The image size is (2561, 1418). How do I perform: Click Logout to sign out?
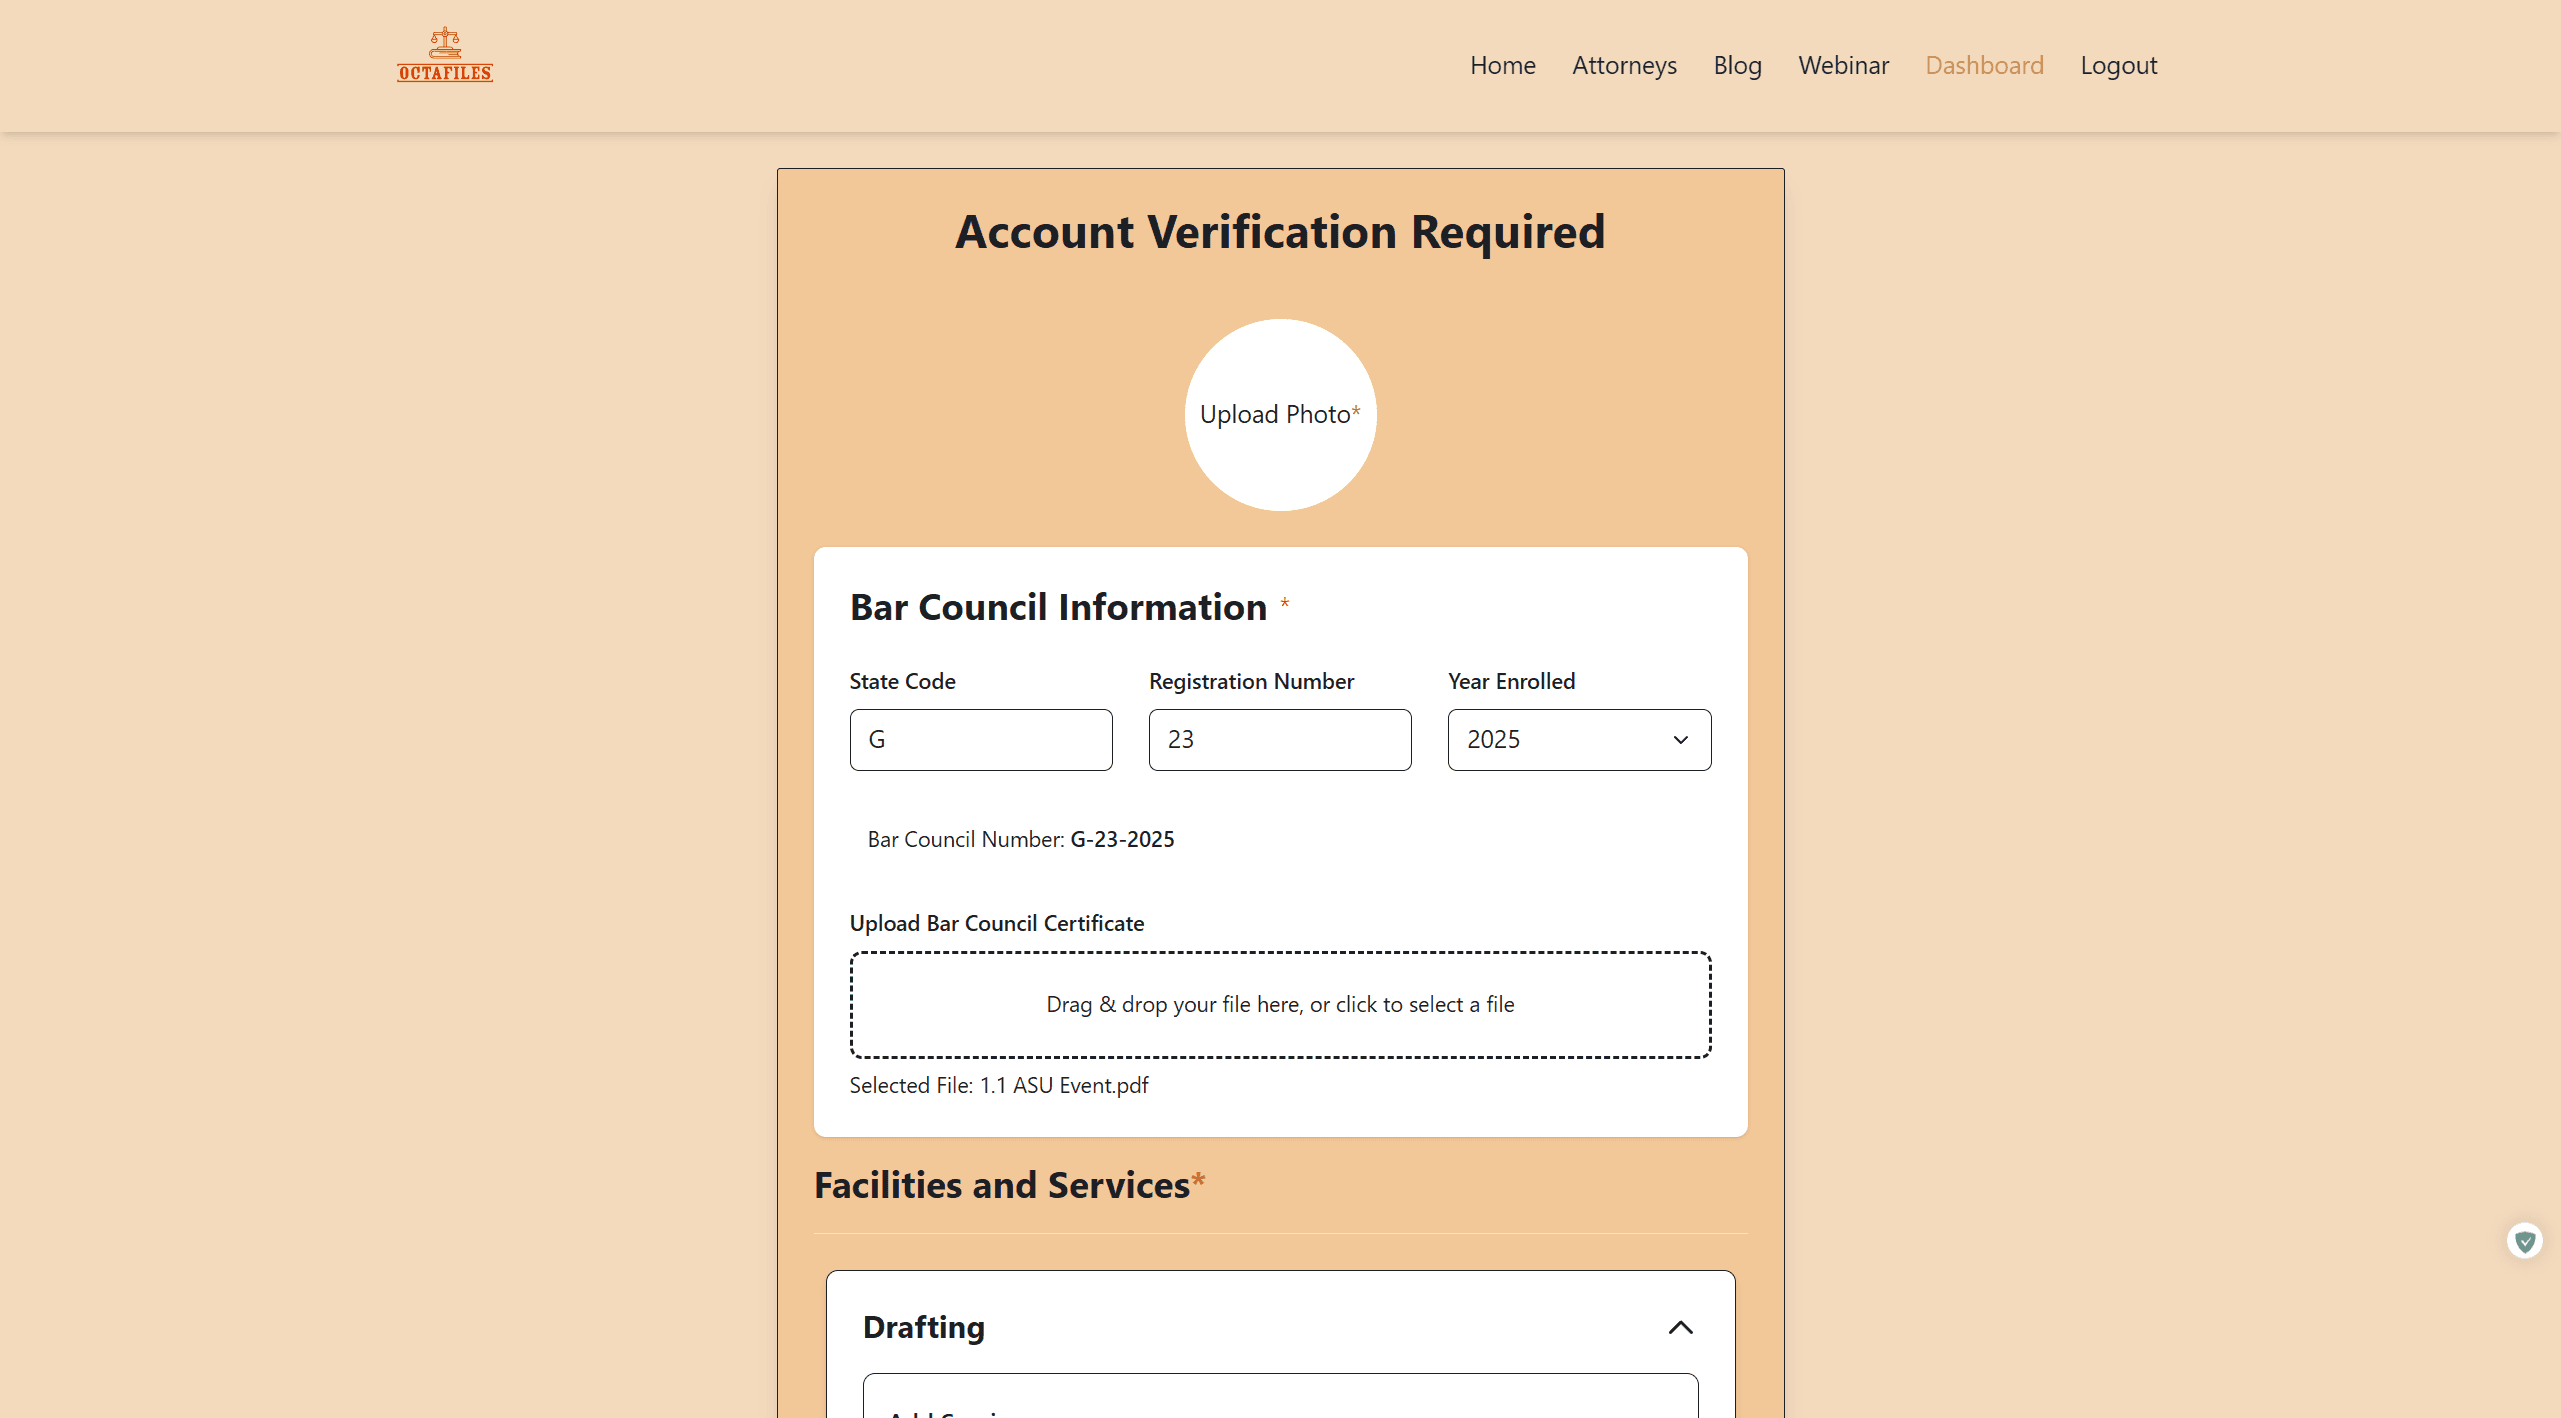2119,65
